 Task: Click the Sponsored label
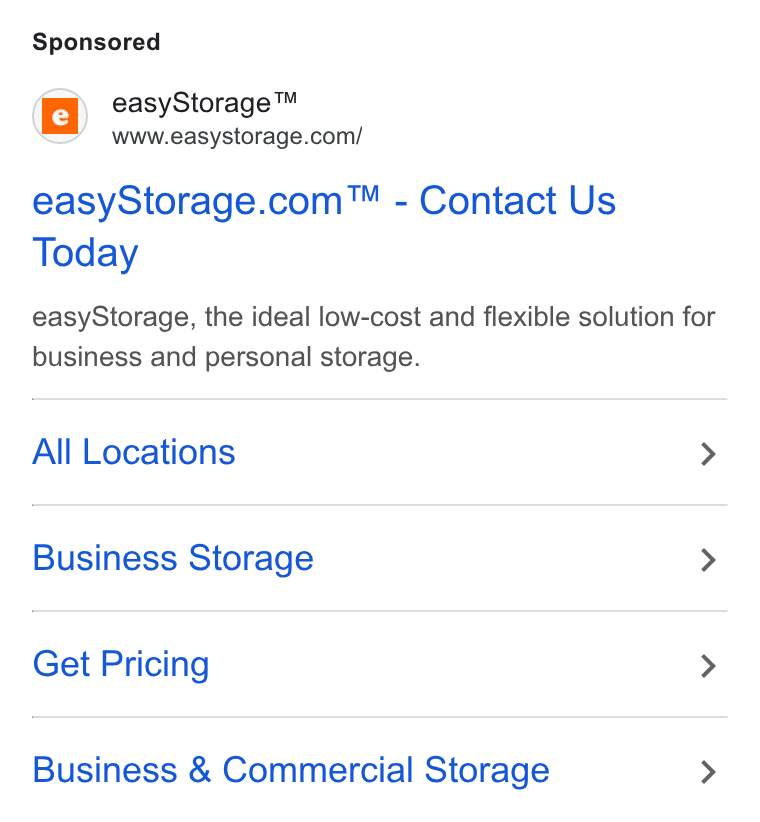pos(96,42)
